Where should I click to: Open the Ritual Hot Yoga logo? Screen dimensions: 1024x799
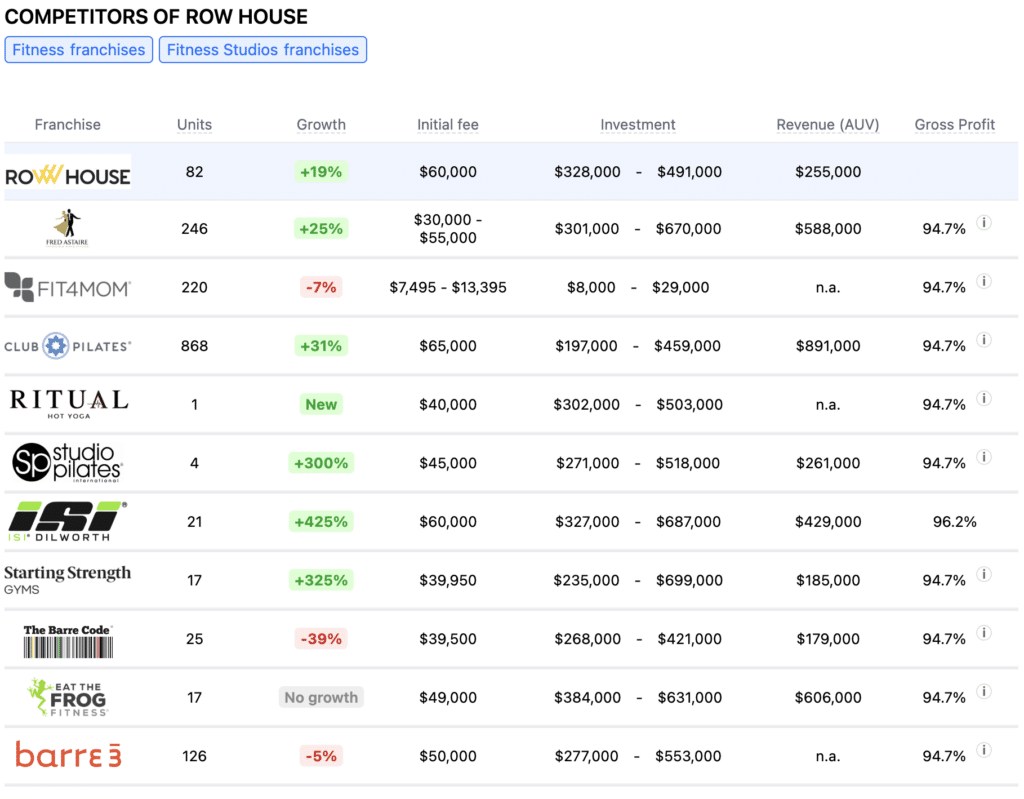pos(69,404)
